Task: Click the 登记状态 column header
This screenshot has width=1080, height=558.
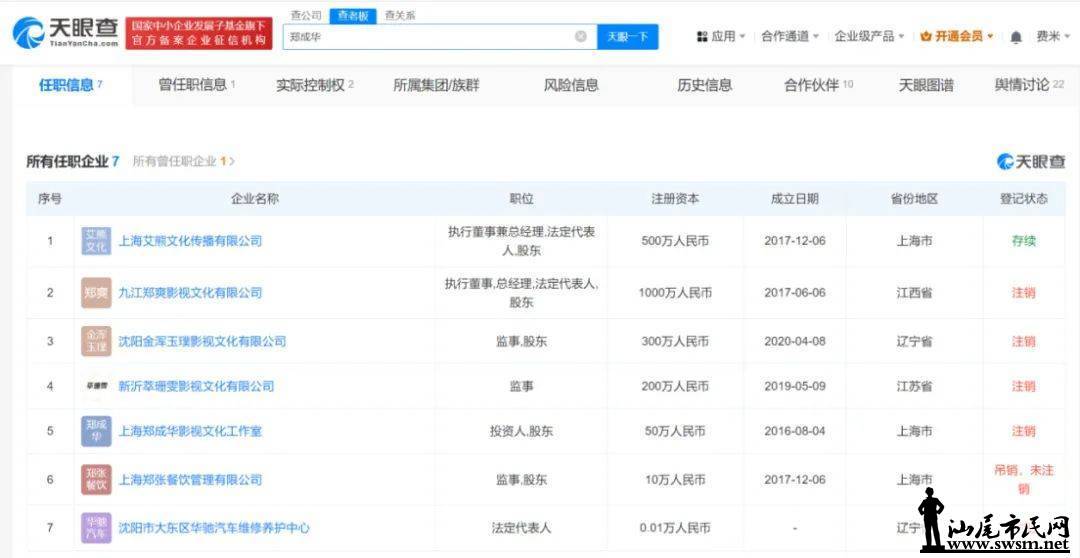Action: 1024,199
